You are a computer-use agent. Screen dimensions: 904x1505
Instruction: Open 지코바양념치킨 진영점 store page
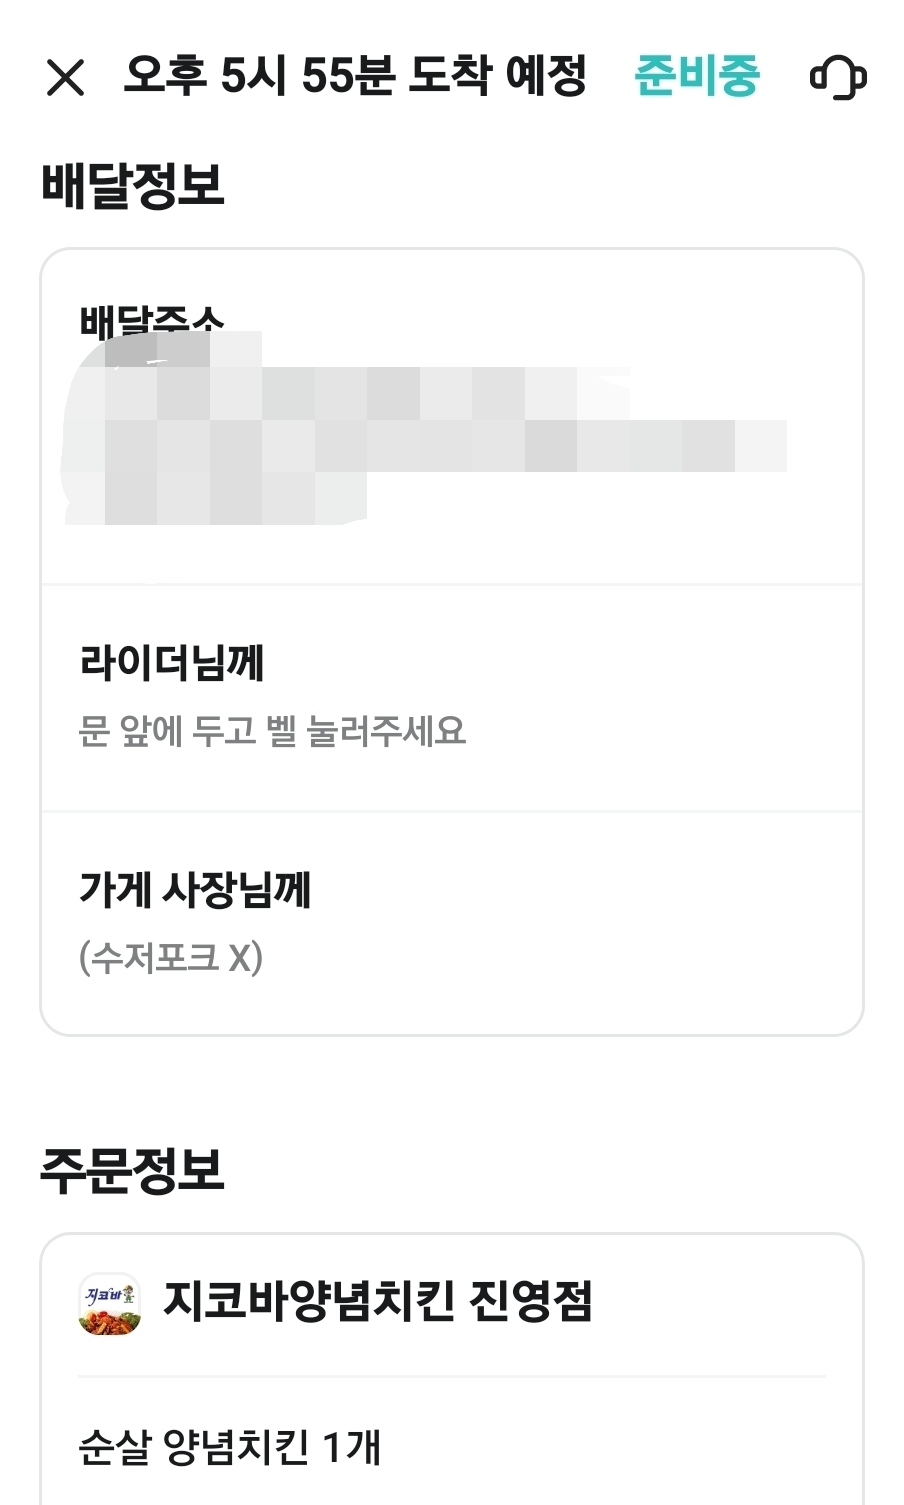378,1301
